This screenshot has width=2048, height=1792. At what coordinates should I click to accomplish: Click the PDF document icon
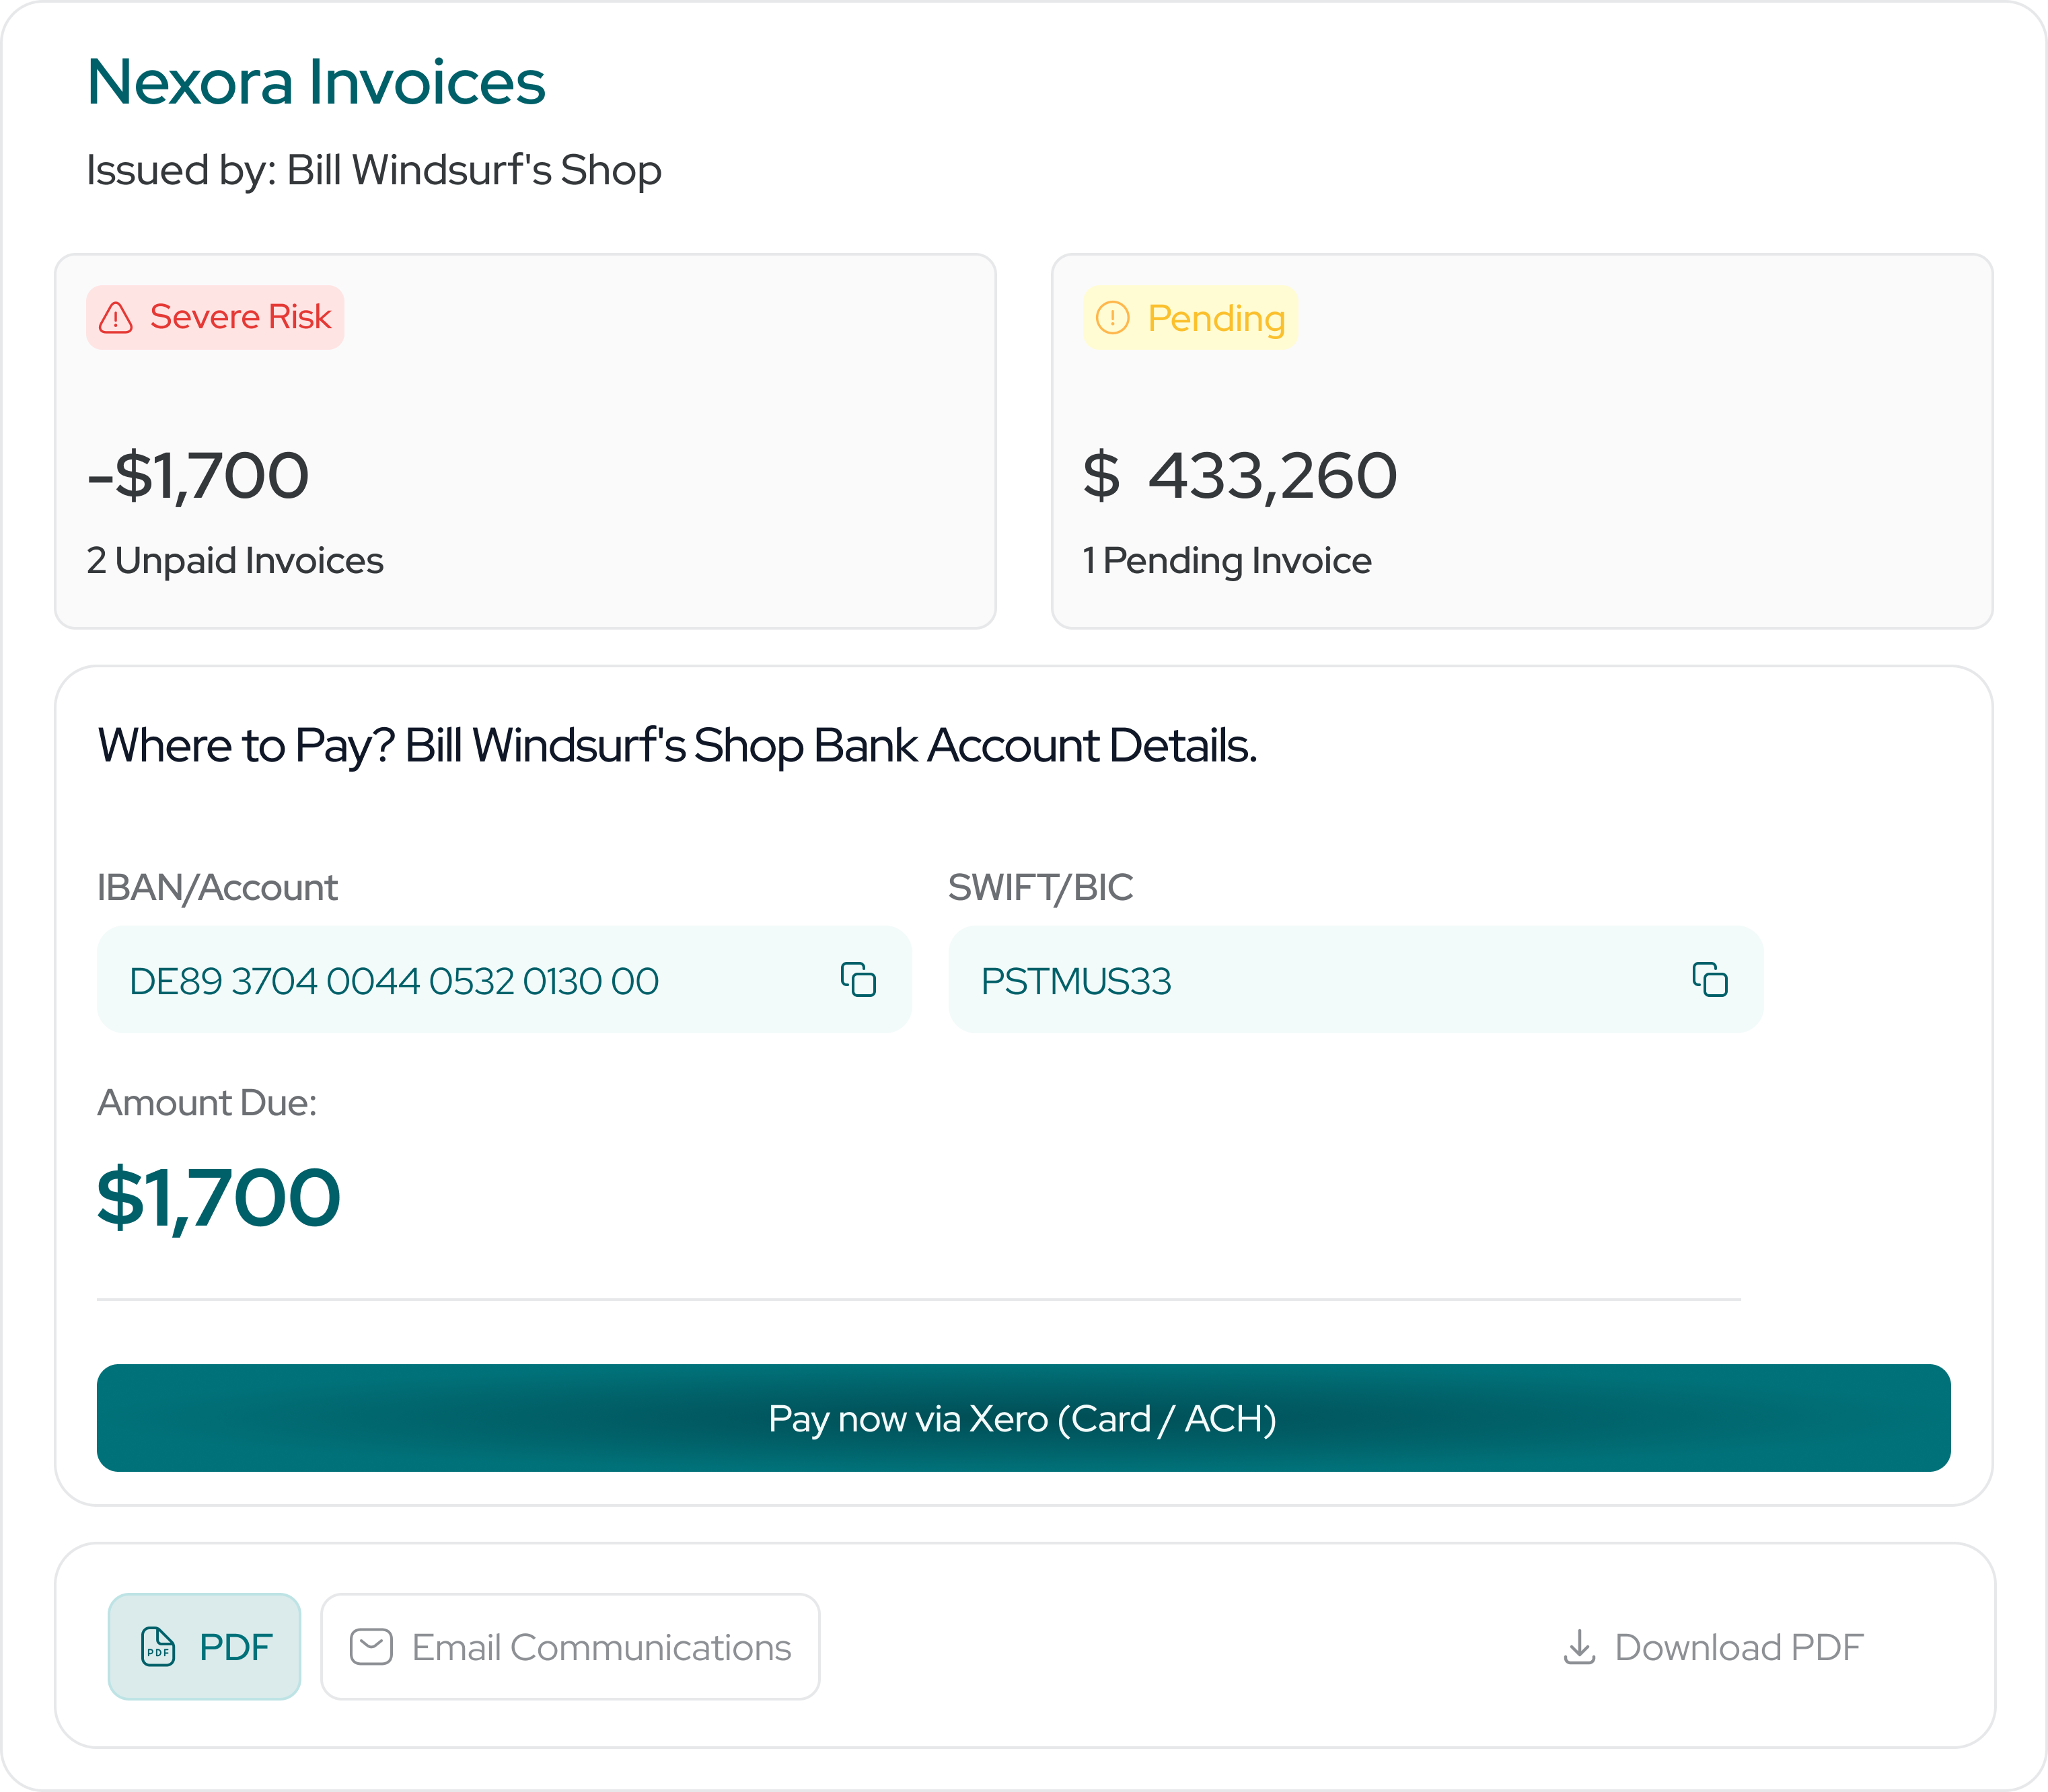[x=156, y=1647]
